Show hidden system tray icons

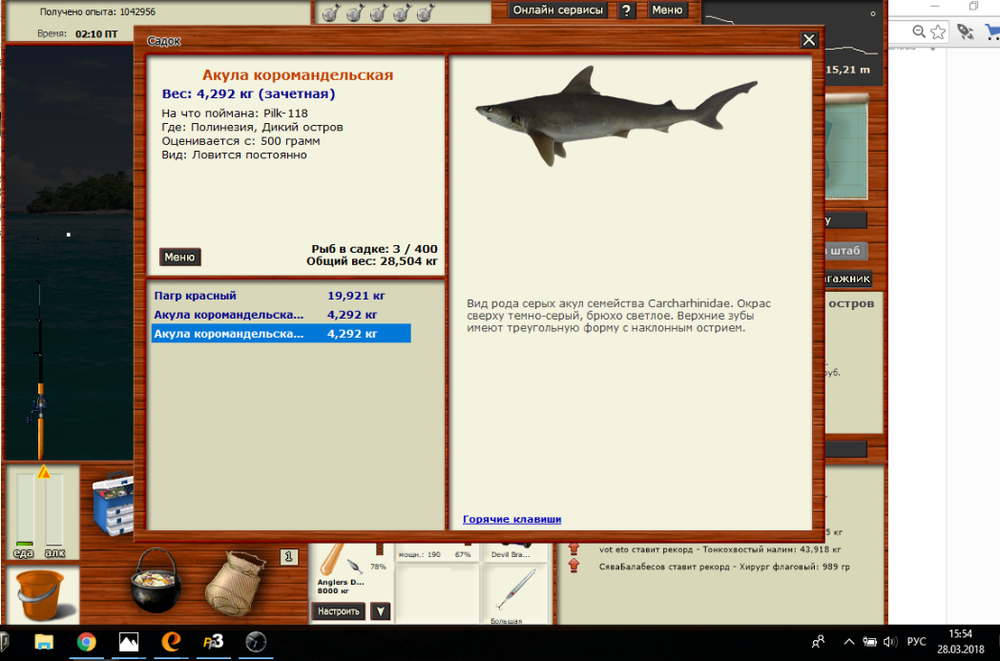point(849,641)
